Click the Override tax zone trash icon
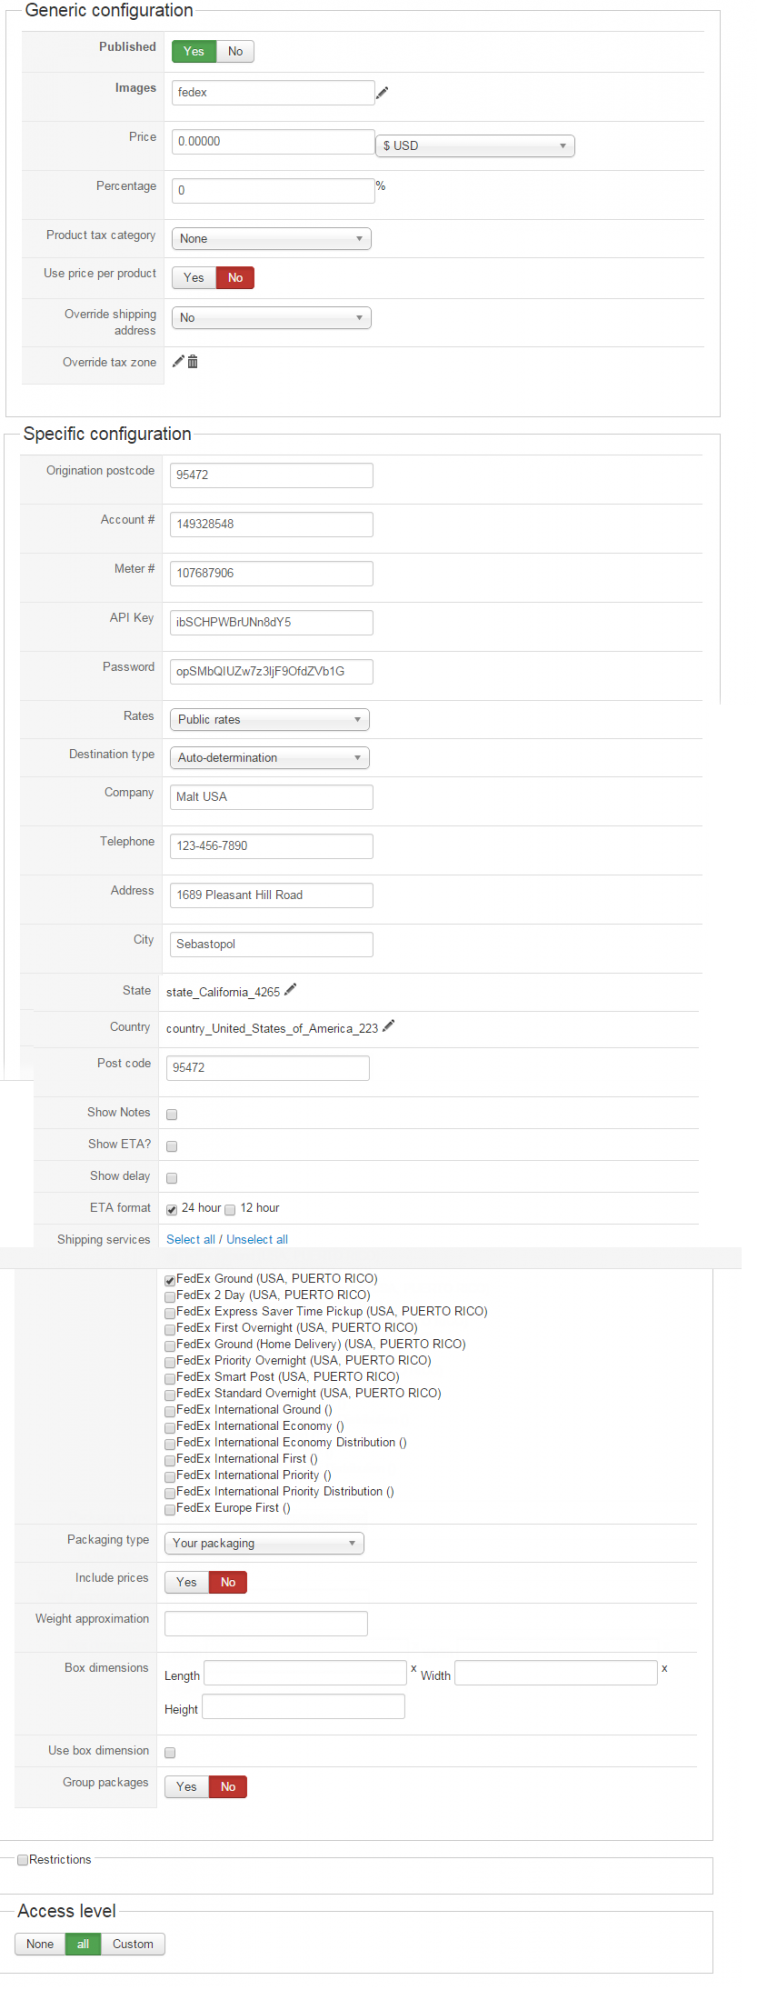 coord(193,362)
